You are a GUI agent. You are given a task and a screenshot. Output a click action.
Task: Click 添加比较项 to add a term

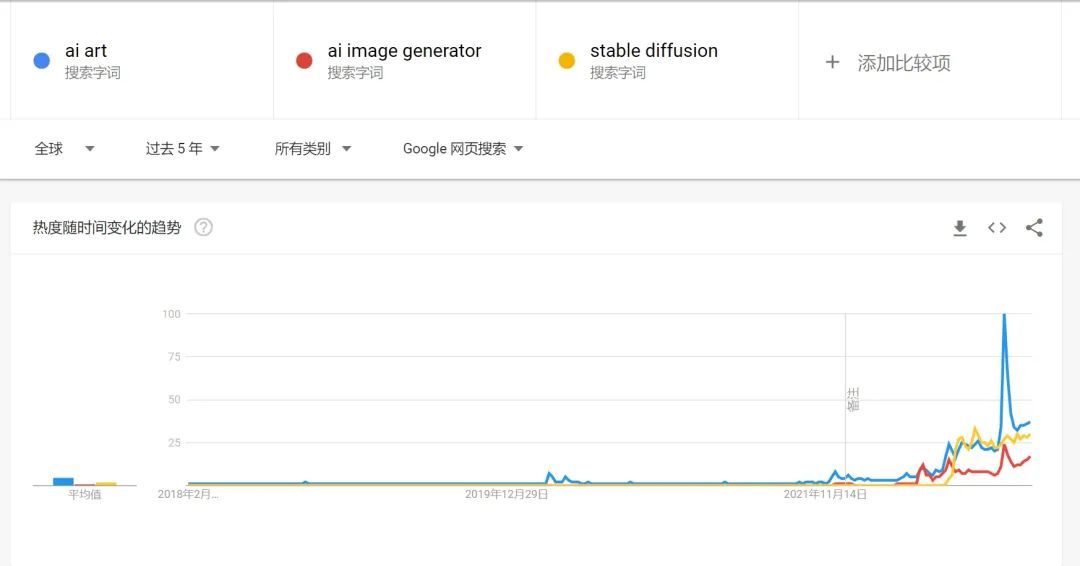pyautogui.click(x=904, y=63)
